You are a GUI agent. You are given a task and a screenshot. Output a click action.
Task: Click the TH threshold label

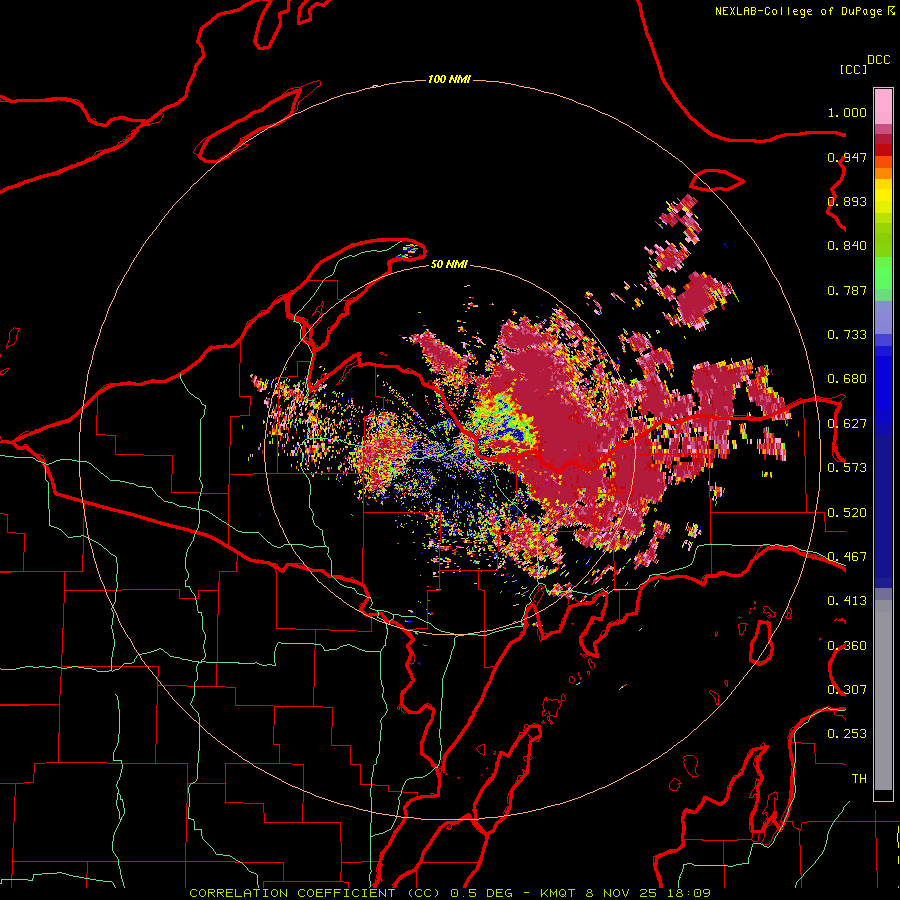click(859, 779)
